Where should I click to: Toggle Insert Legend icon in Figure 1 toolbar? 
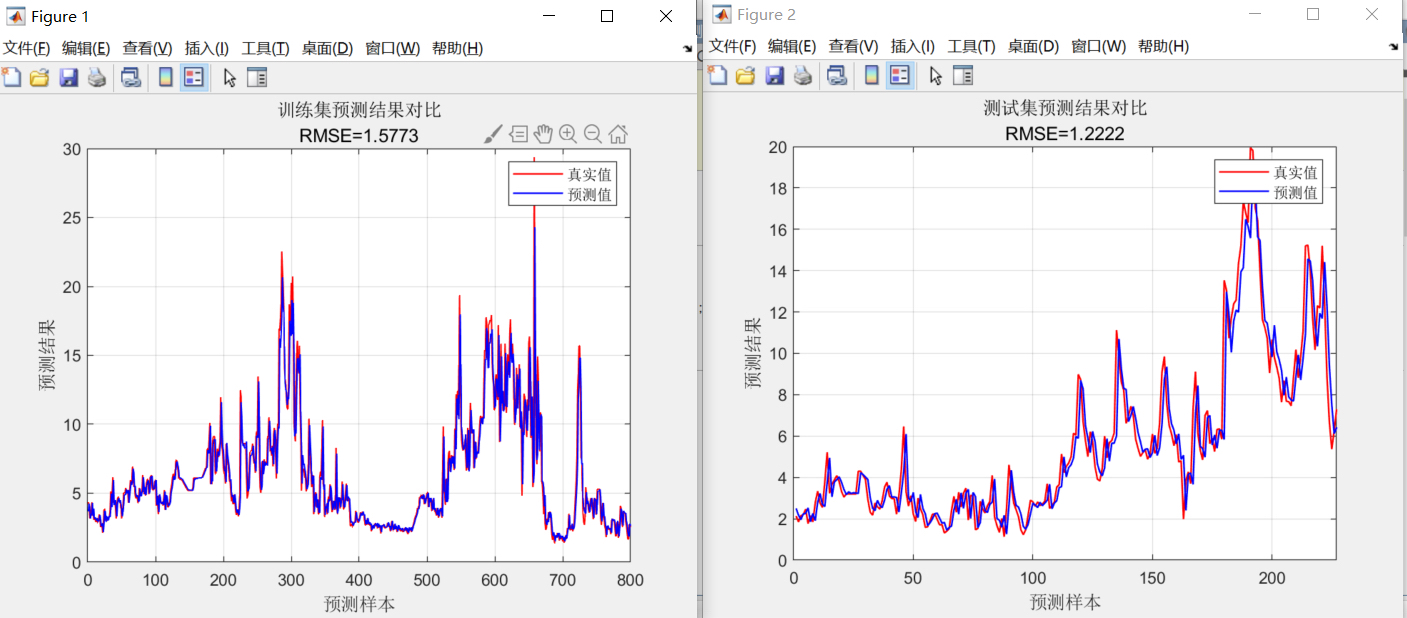(194, 77)
